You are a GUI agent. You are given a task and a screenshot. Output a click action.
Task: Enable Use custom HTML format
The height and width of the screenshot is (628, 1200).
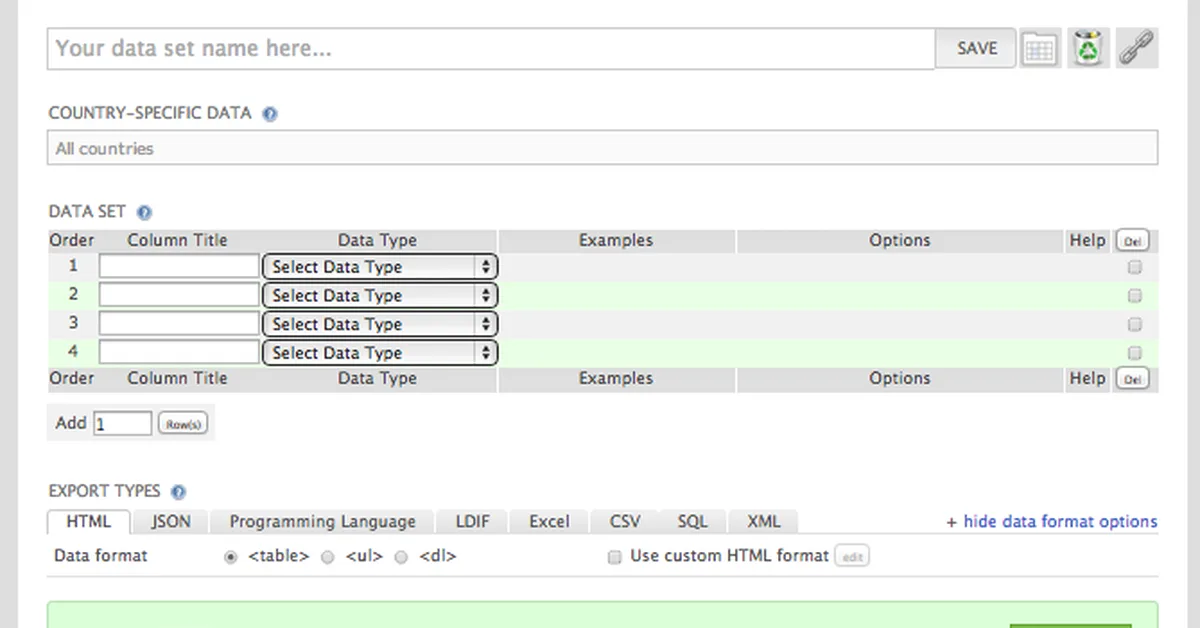tap(614, 556)
